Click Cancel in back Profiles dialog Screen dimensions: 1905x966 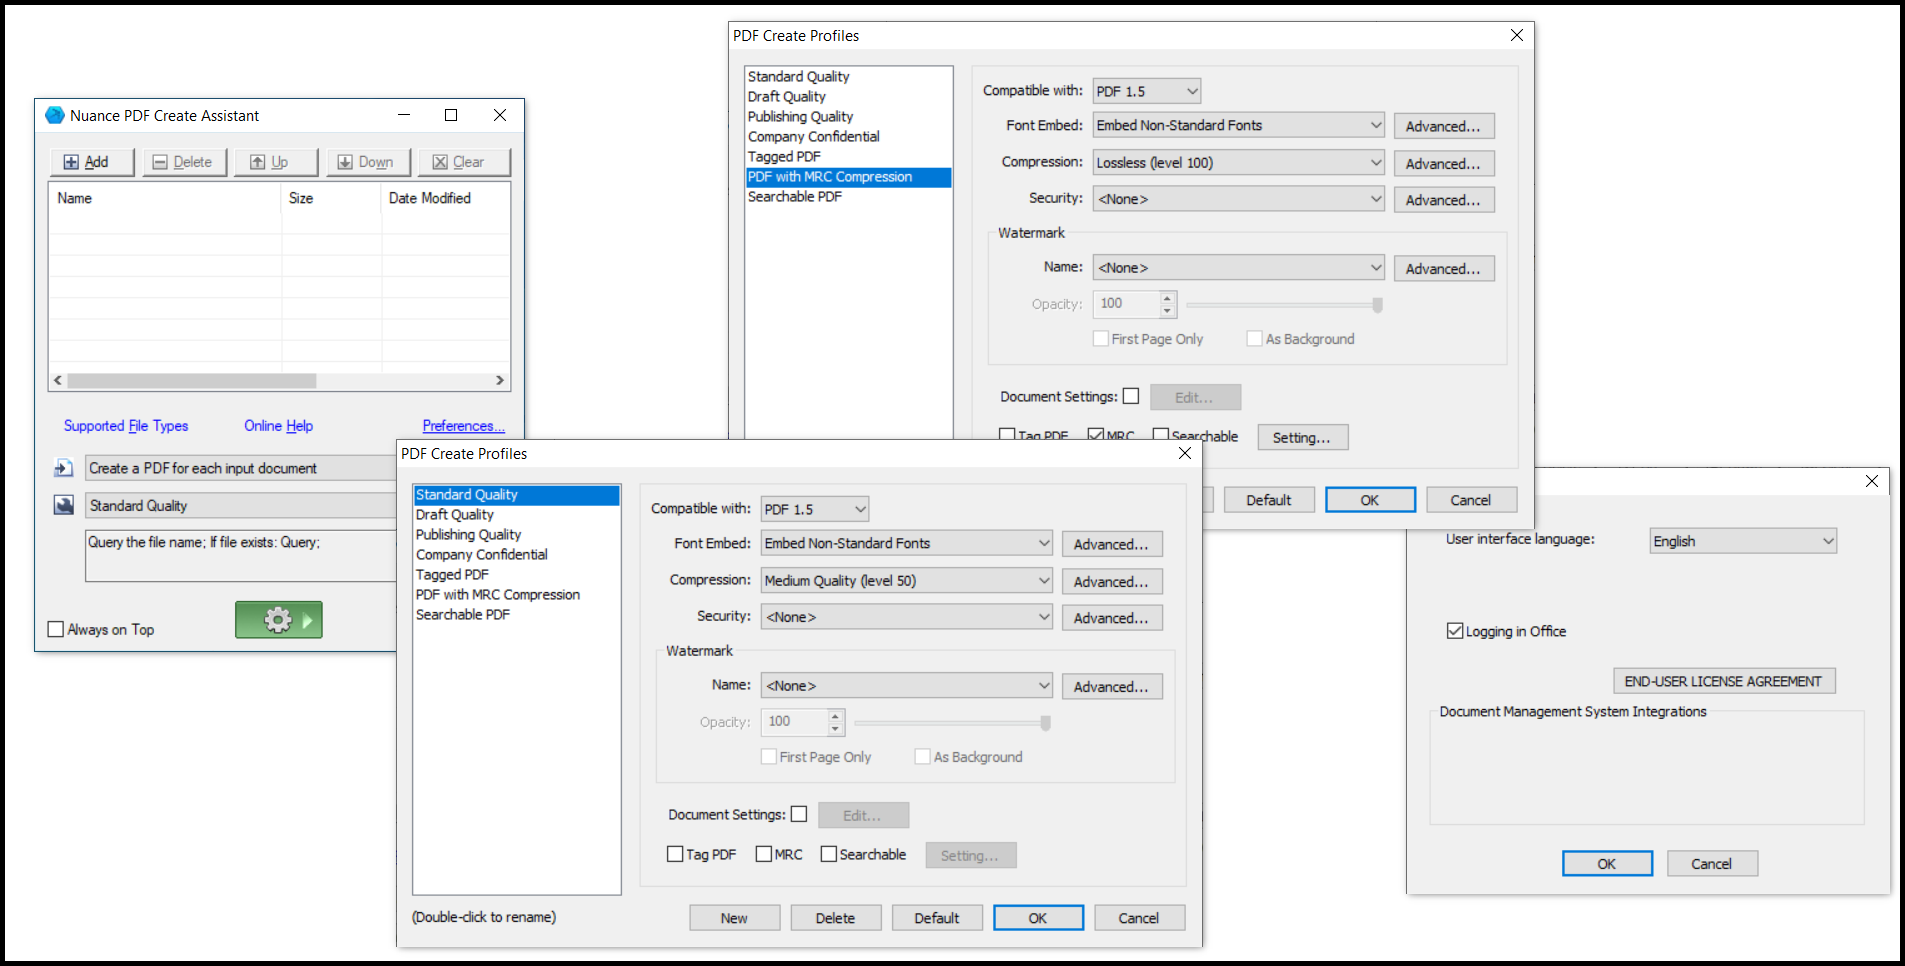[1471, 500]
